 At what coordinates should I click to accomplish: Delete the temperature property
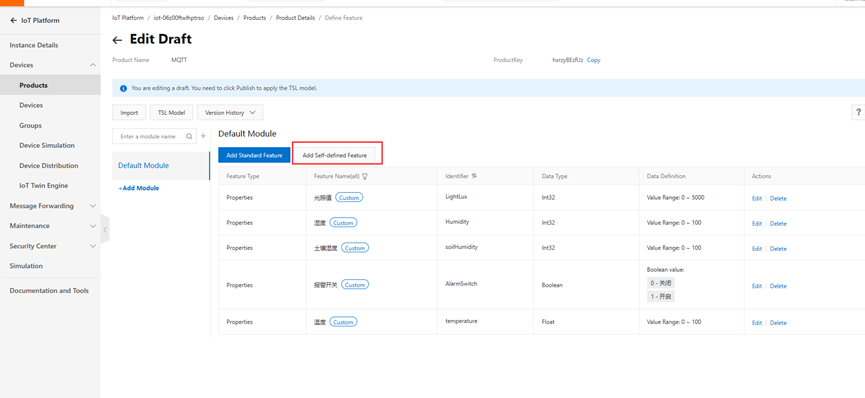click(778, 323)
